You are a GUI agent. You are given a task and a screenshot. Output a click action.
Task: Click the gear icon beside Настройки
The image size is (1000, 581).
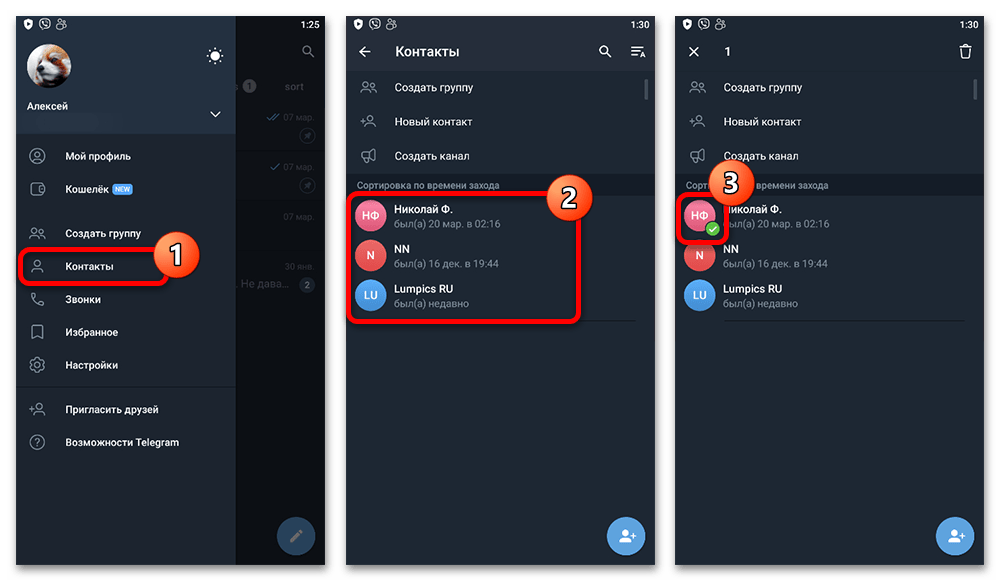[x=38, y=365]
